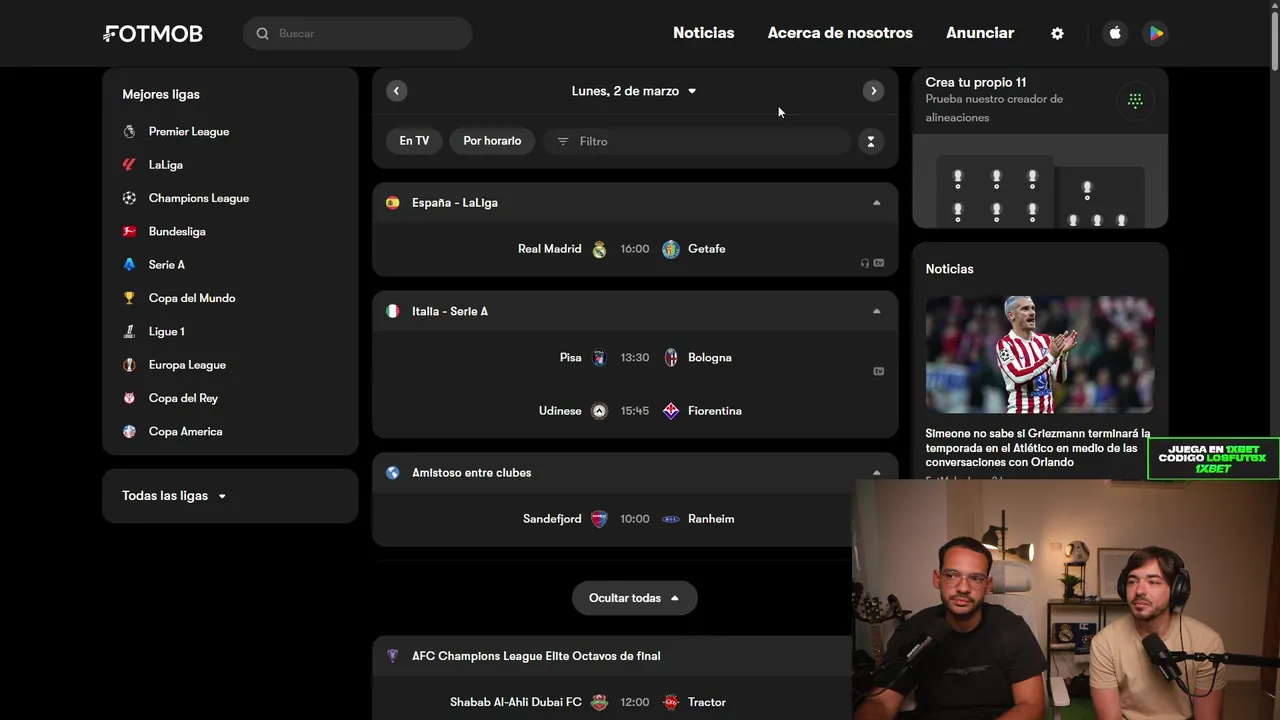Click the Ligue 1 league label
The image size is (1280, 720).
[x=167, y=331]
